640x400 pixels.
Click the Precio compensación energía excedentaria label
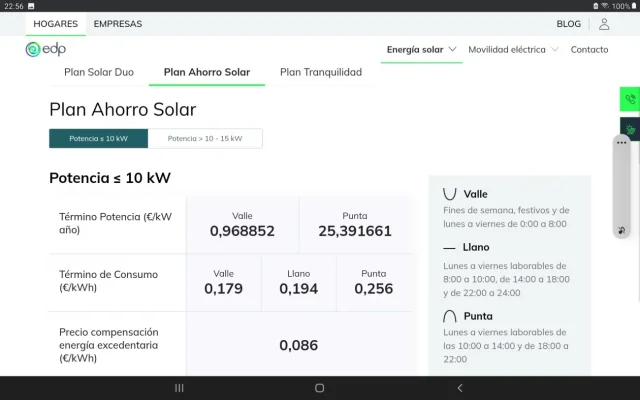click(x=109, y=345)
